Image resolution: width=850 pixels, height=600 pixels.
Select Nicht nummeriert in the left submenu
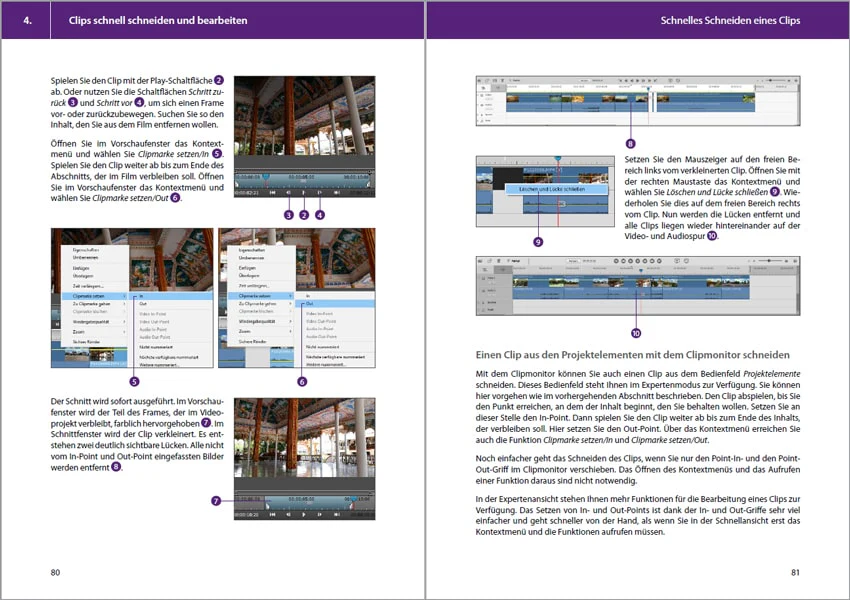156,347
